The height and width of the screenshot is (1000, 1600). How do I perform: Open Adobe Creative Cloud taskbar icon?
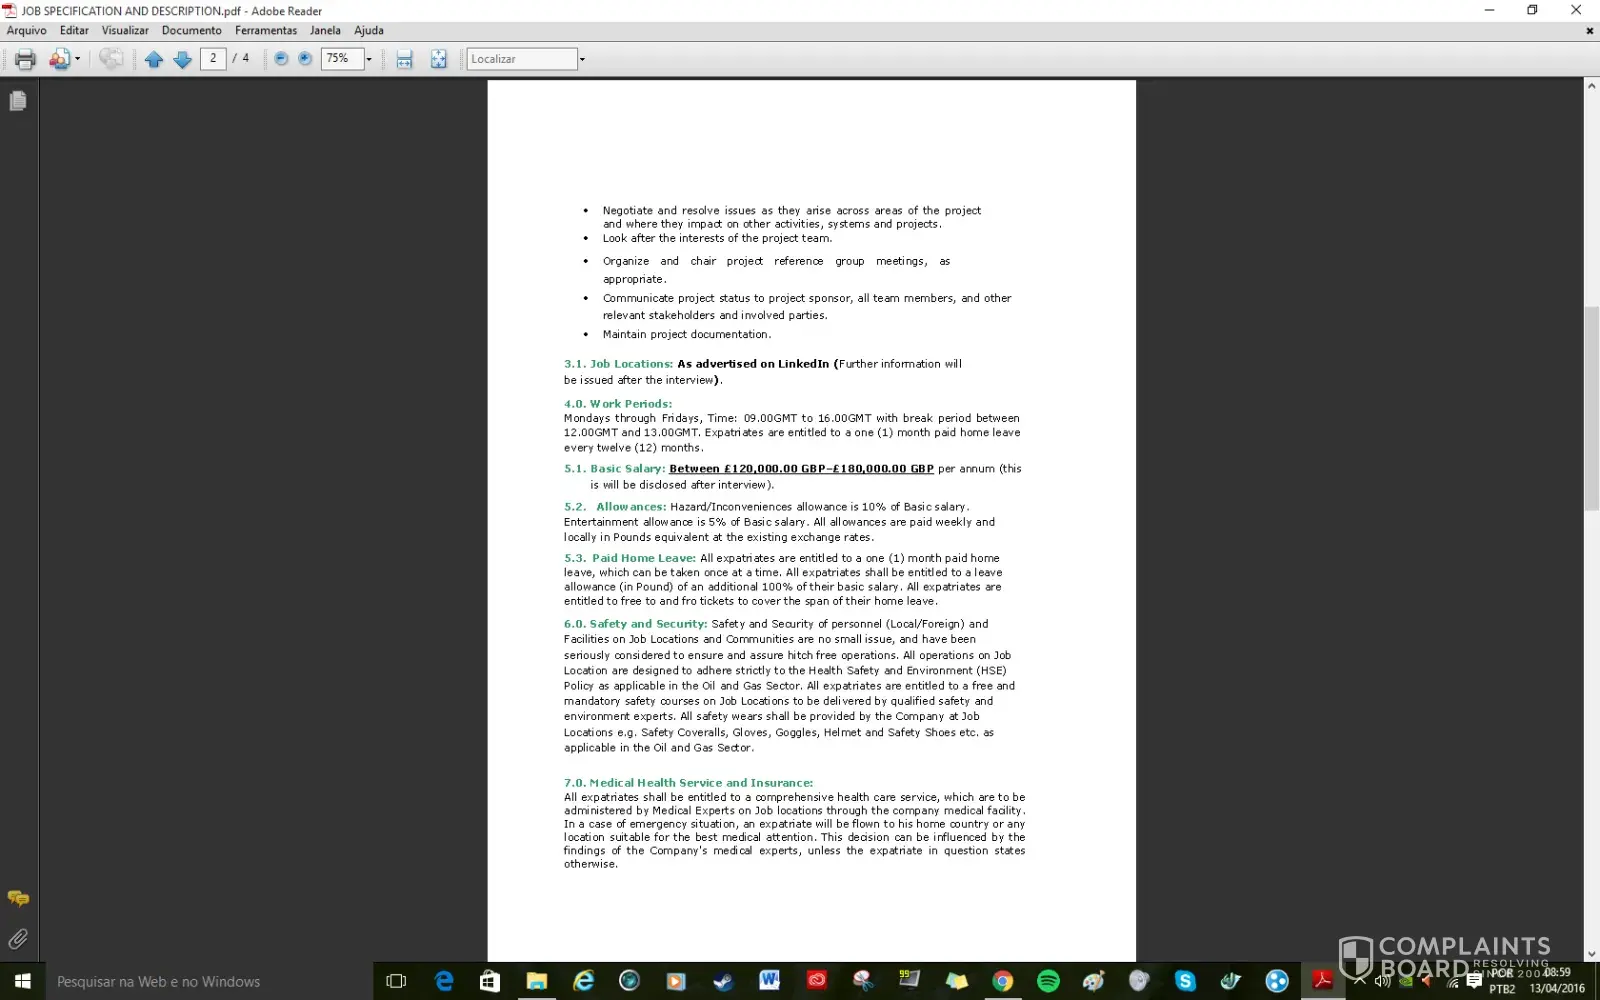point(816,981)
